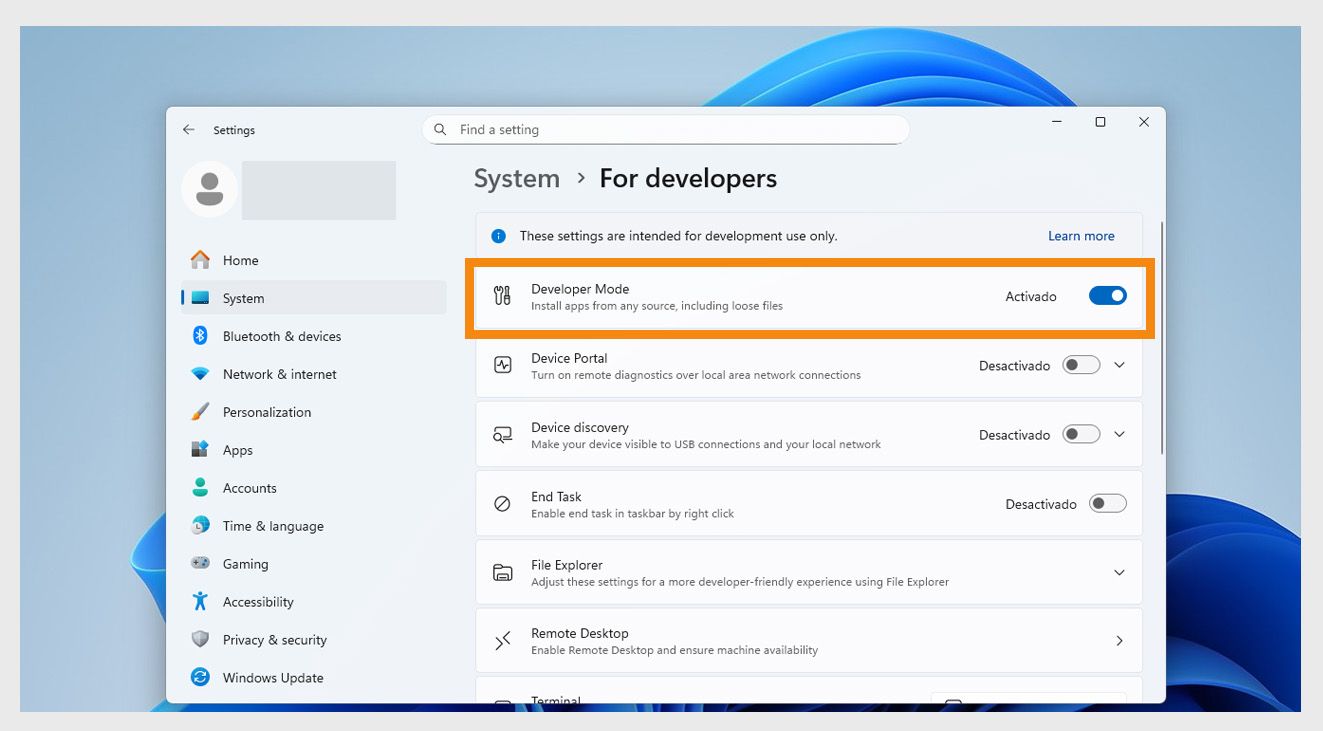Click the Windows Update refresh icon
Screen dimensions: 1323x731
point(200,678)
